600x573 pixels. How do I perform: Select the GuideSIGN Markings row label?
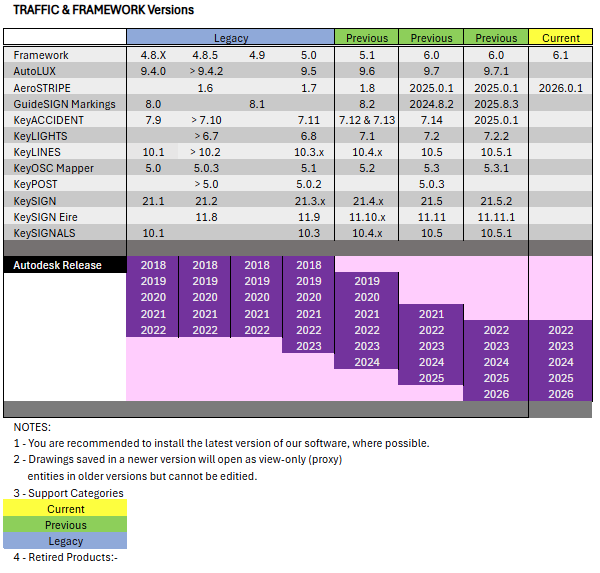click(x=65, y=104)
